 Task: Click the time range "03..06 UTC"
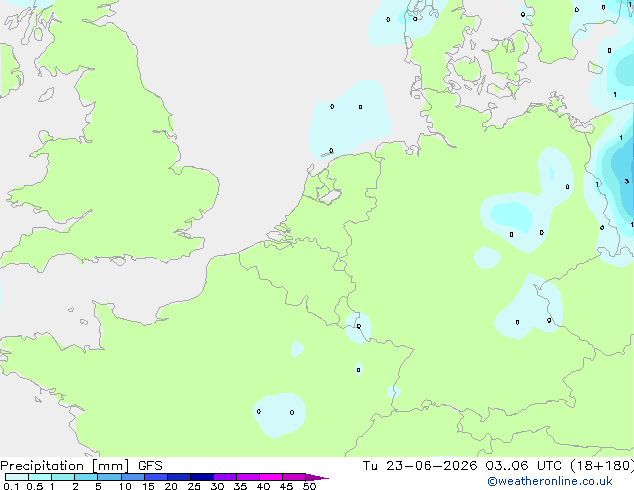coord(524,466)
